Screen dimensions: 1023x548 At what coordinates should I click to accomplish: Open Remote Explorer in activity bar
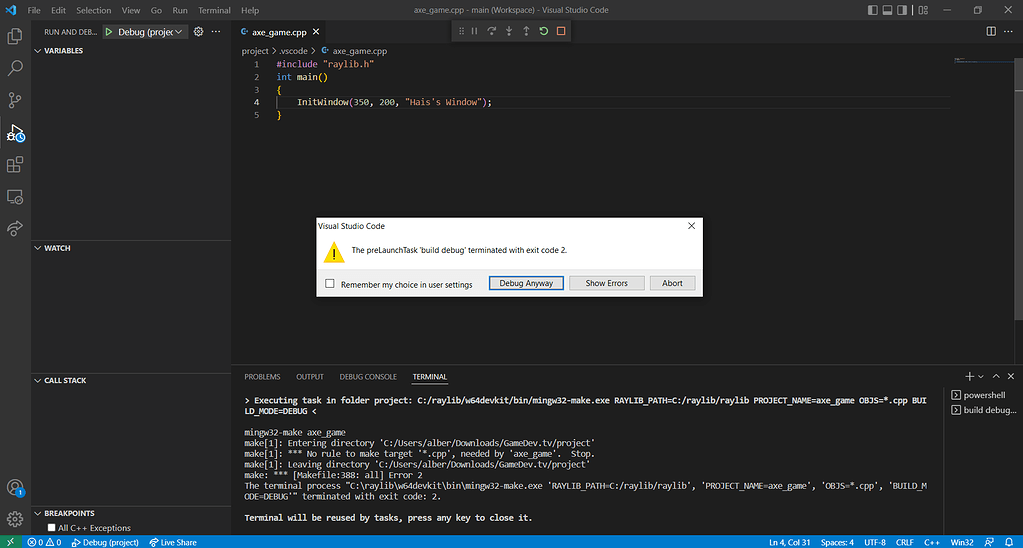point(14,196)
